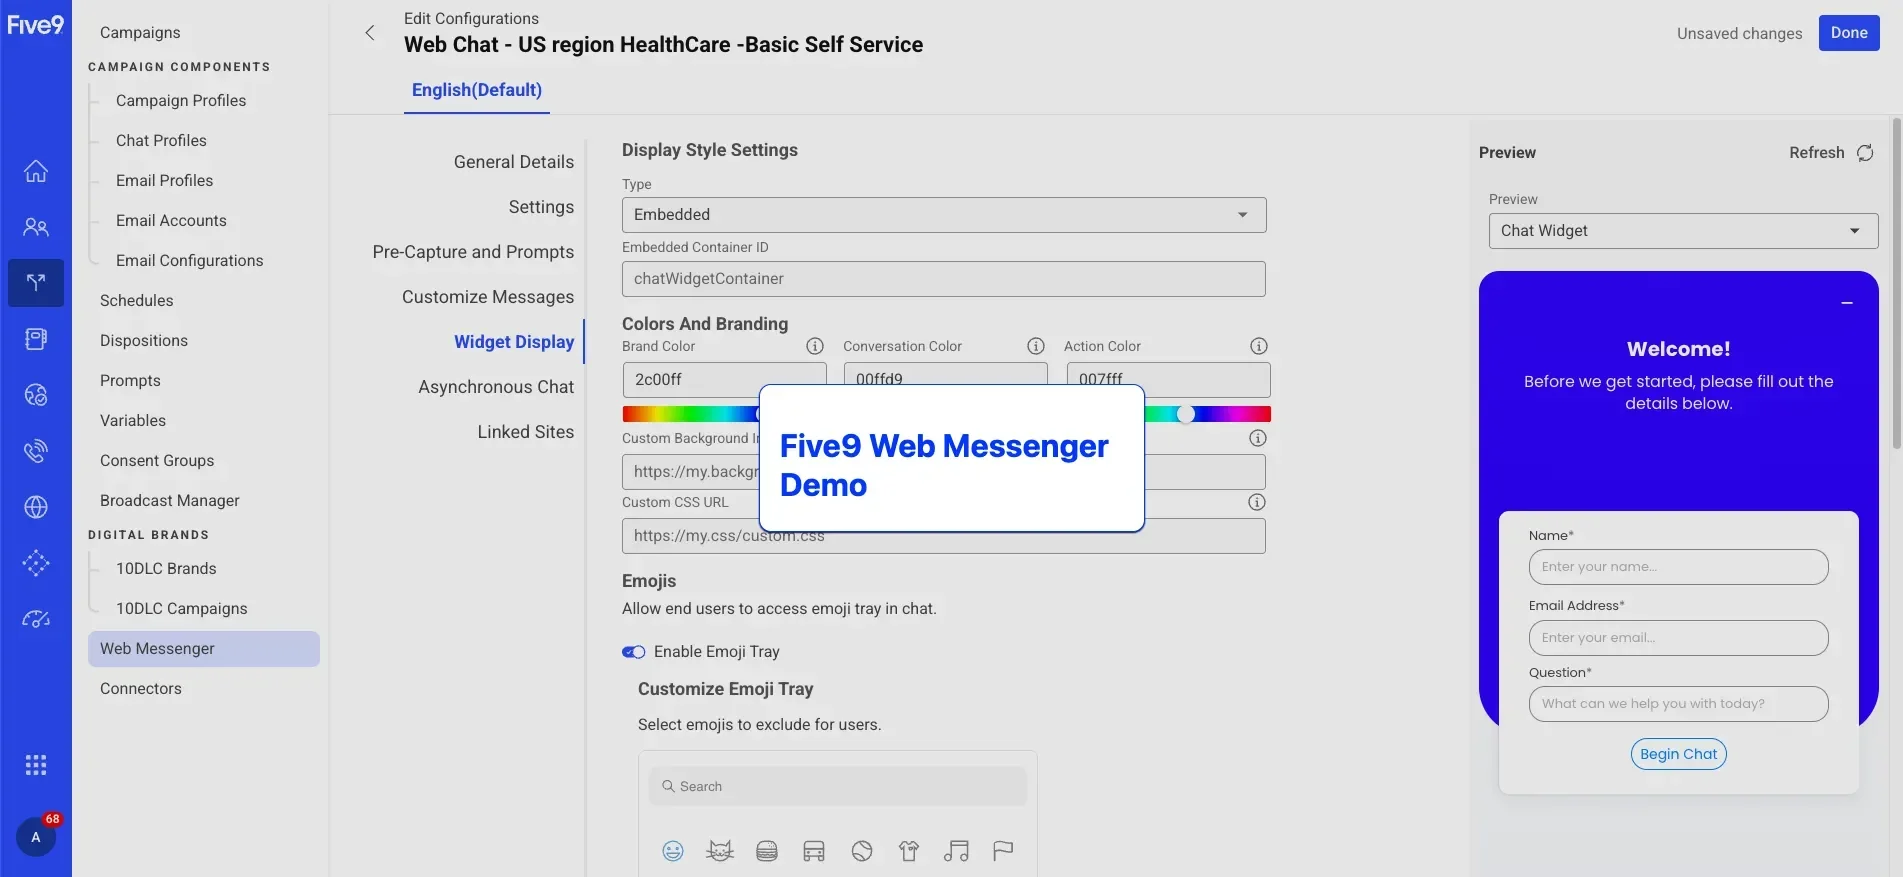
Task: Click the Brand Color hex field
Action: (x=724, y=380)
